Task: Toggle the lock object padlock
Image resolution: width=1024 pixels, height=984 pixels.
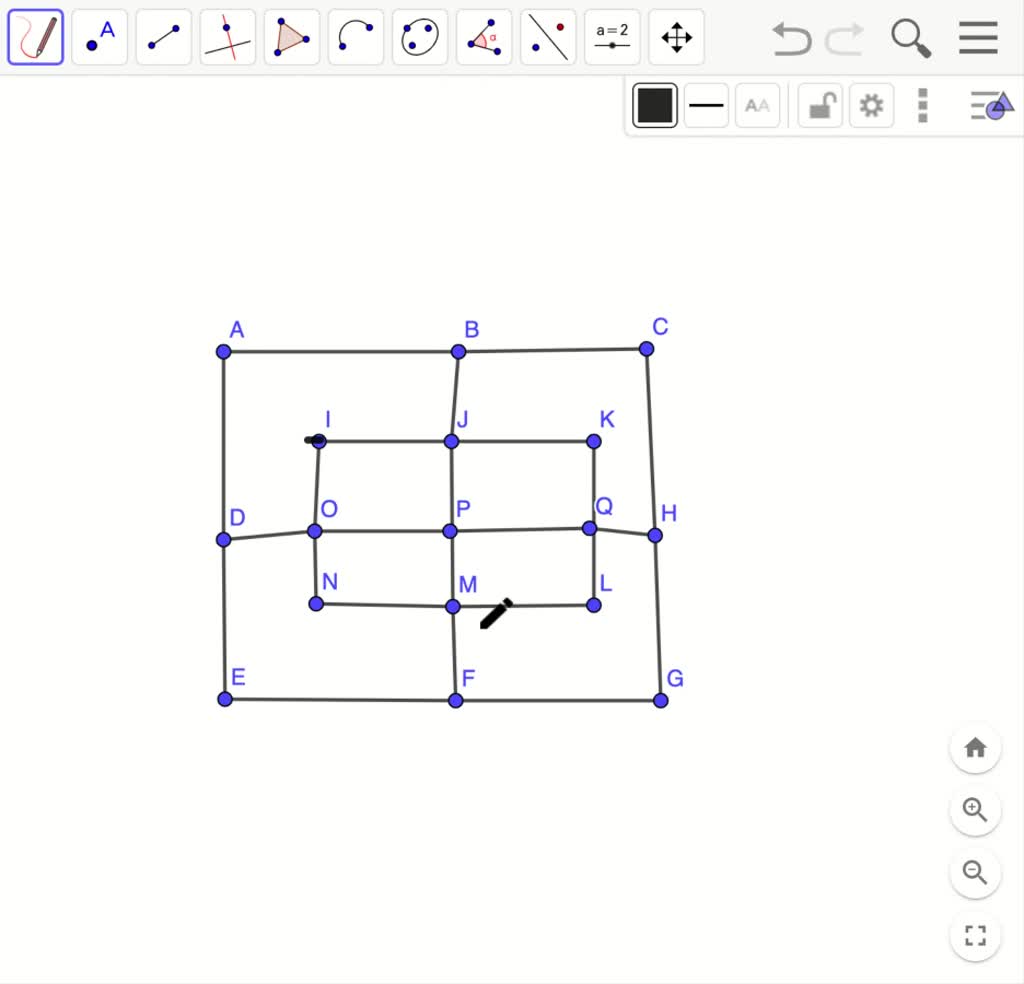Action: [x=820, y=105]
